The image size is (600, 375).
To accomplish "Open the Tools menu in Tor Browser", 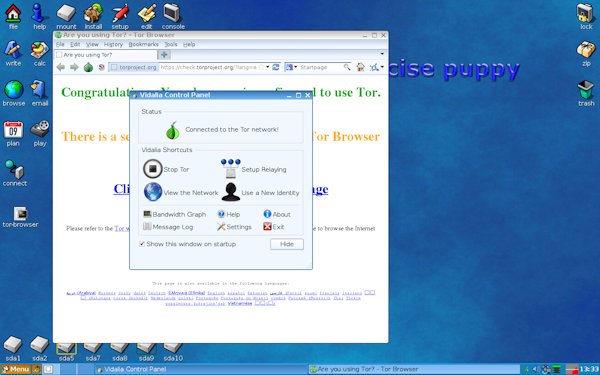I will tap(171, 44).
